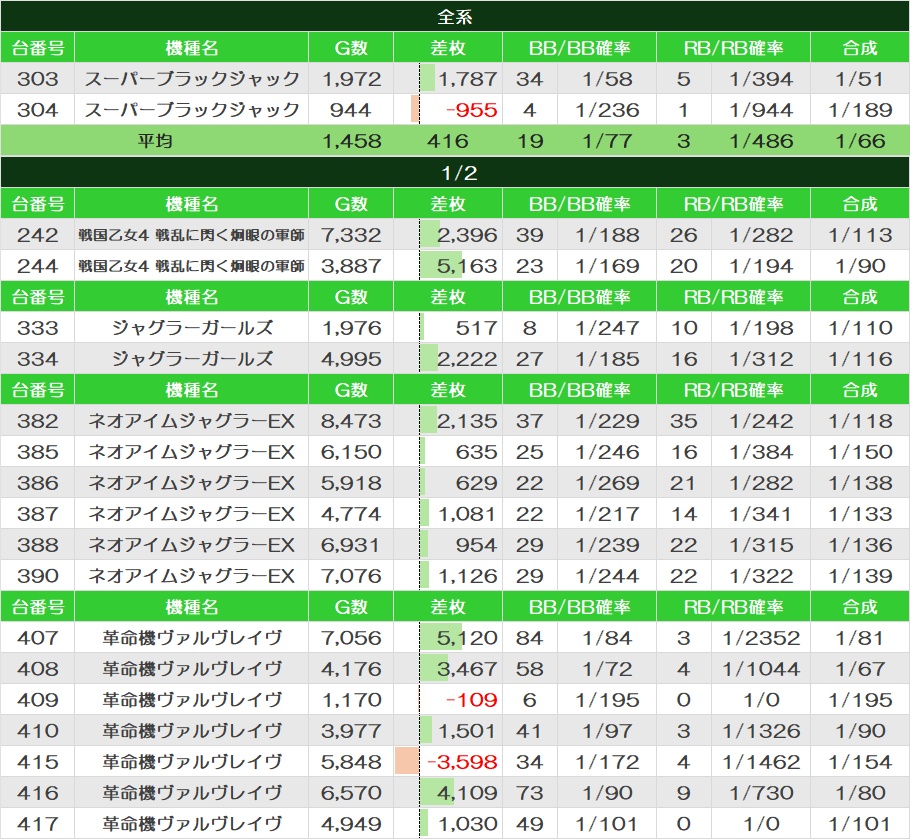Click the -3,598 difference value
Image resolution: width=910 pixels, height=839 pixels.
point(463,762)
